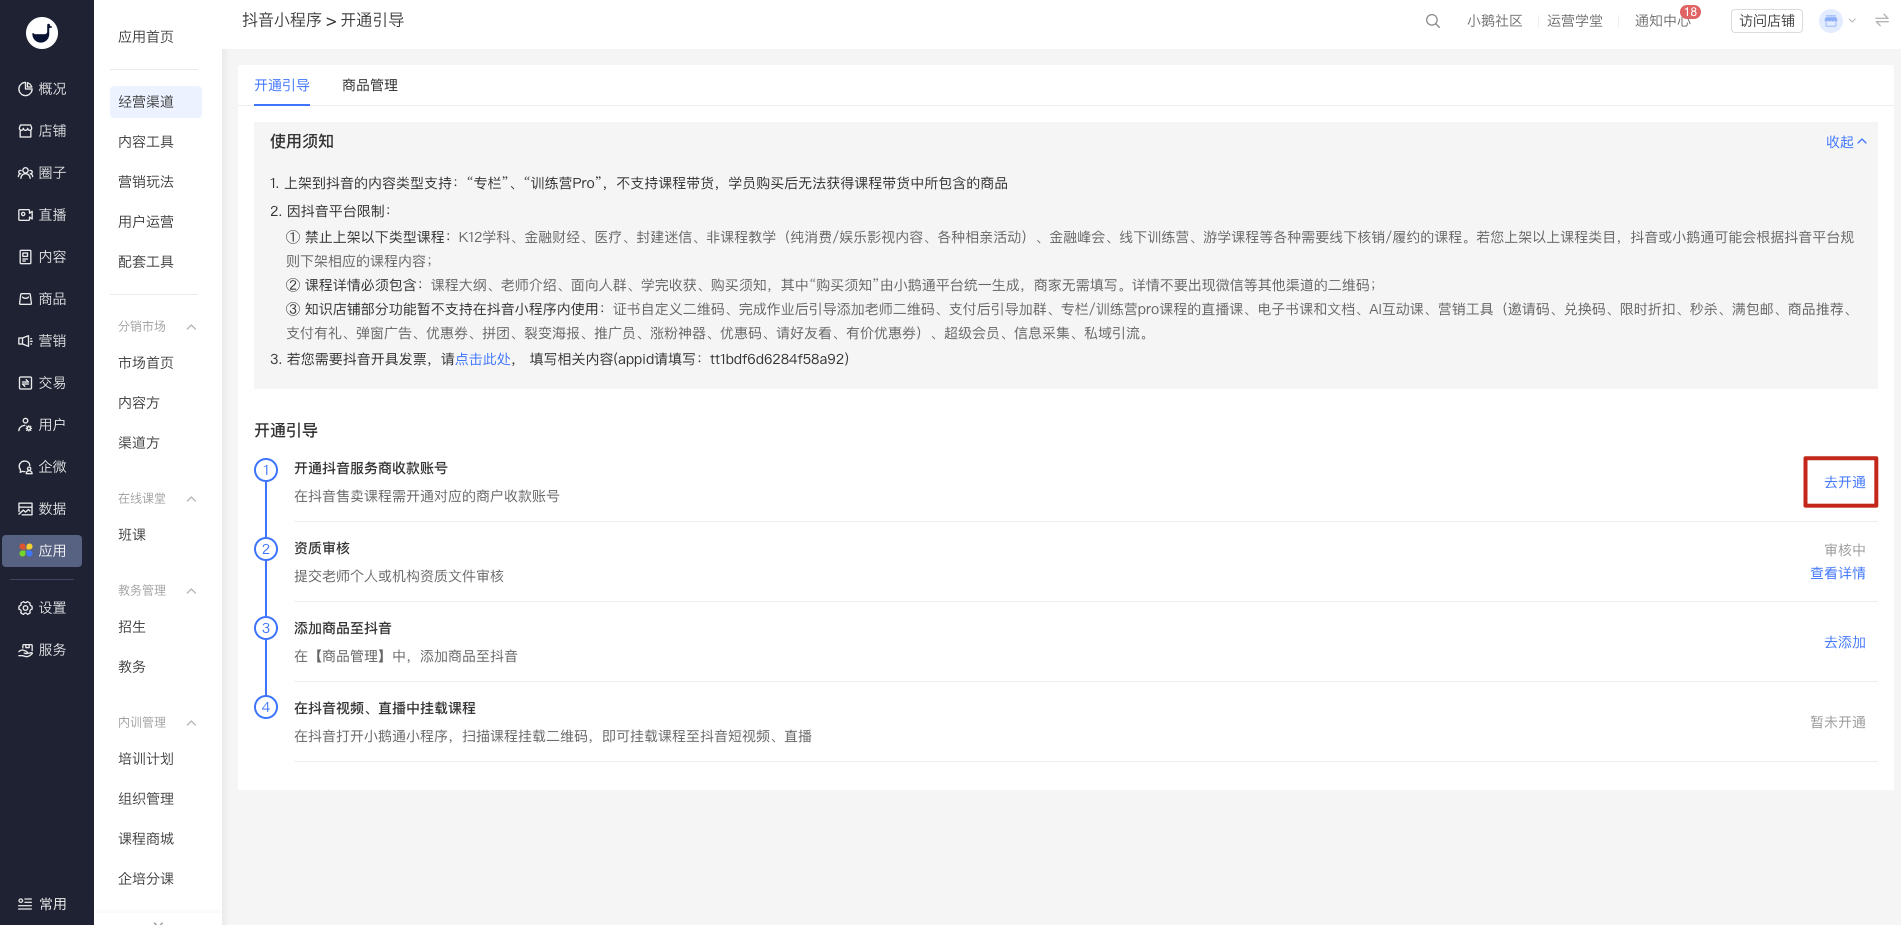Open the account avatar menu
This screenshot has width=1901, height=925.
[1831, 21]
